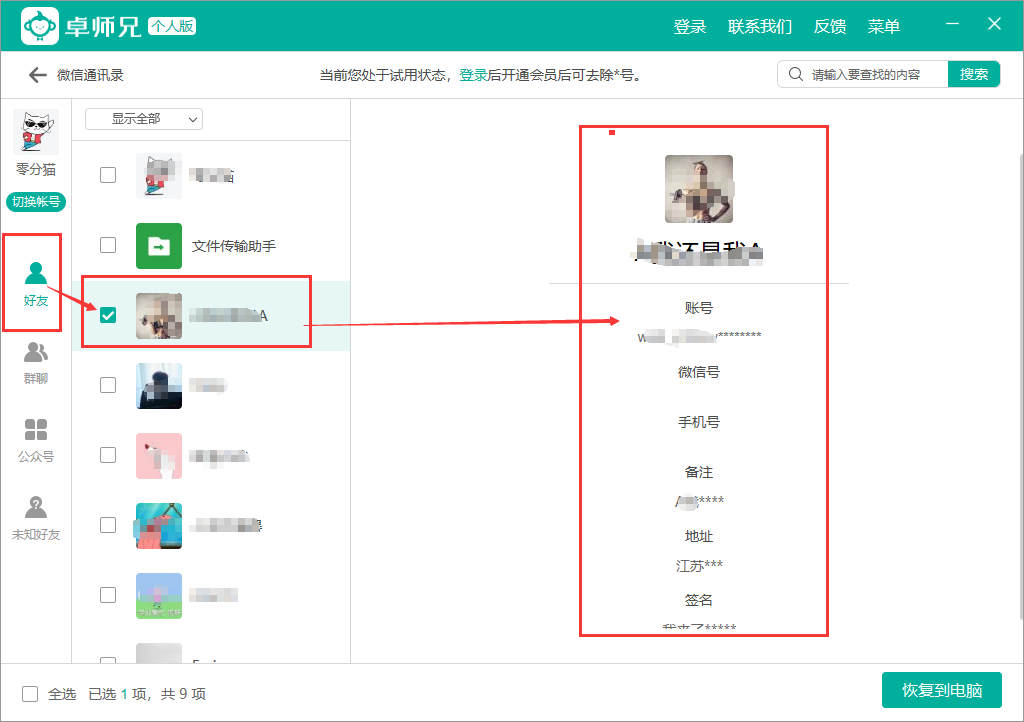Open the 公众号 official accounts section
The width and height of the screenshot is (1024, 722).
coord(35,441)
